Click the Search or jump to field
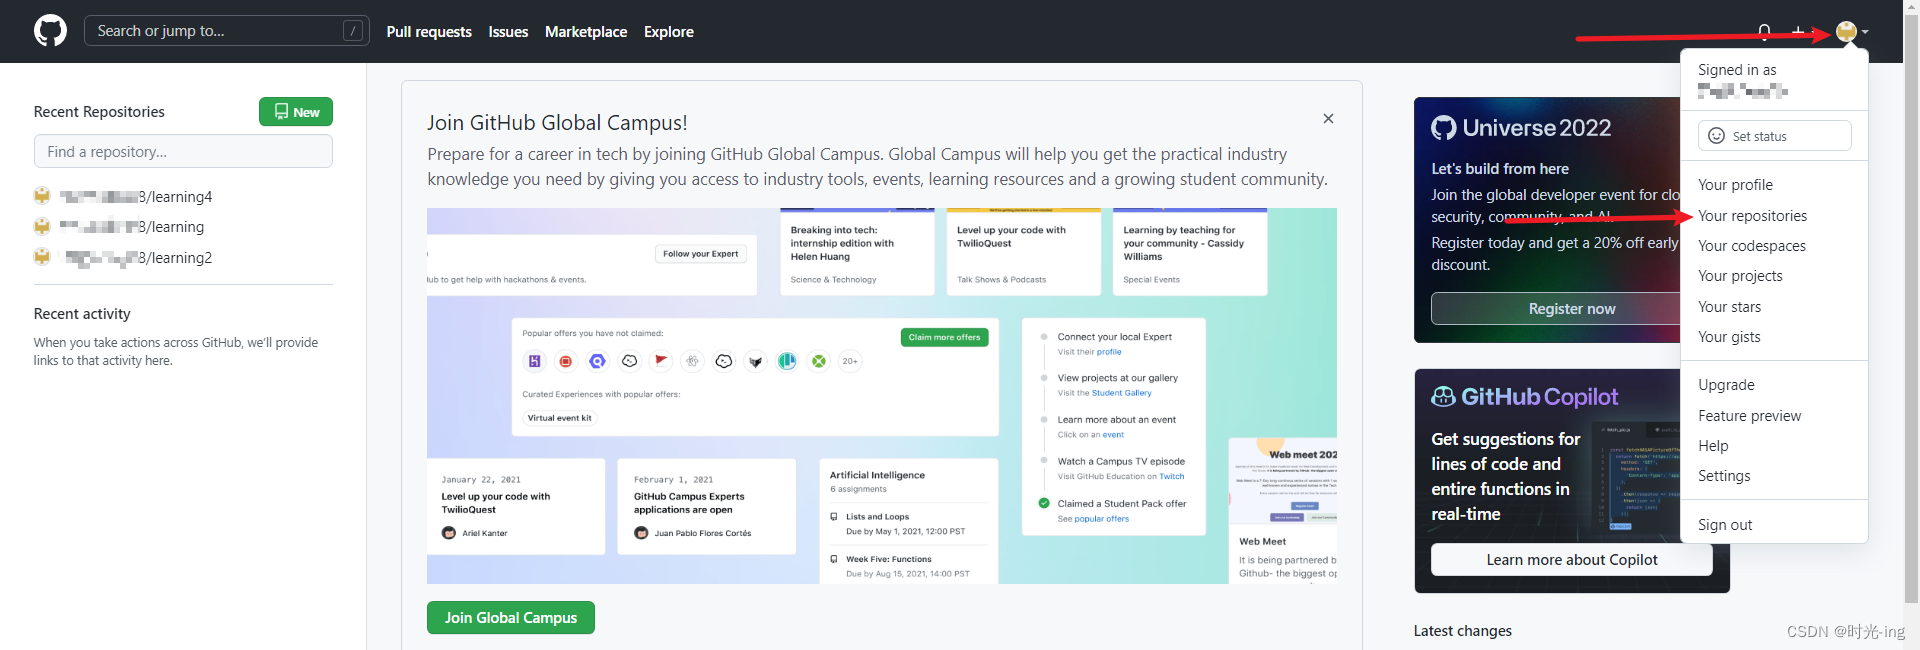This screenshot has width=1920, height=650. point(227,31)
